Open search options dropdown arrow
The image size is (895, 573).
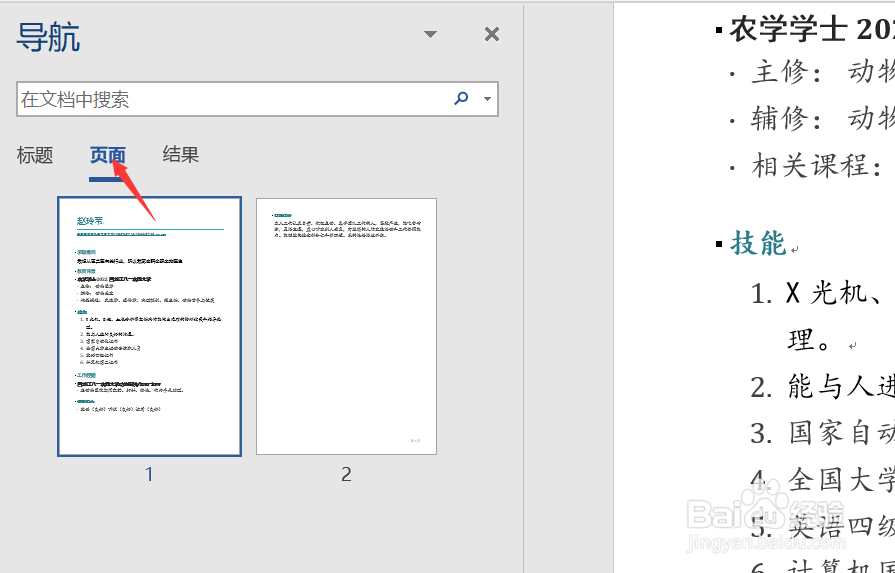click(x=487, y=99)
